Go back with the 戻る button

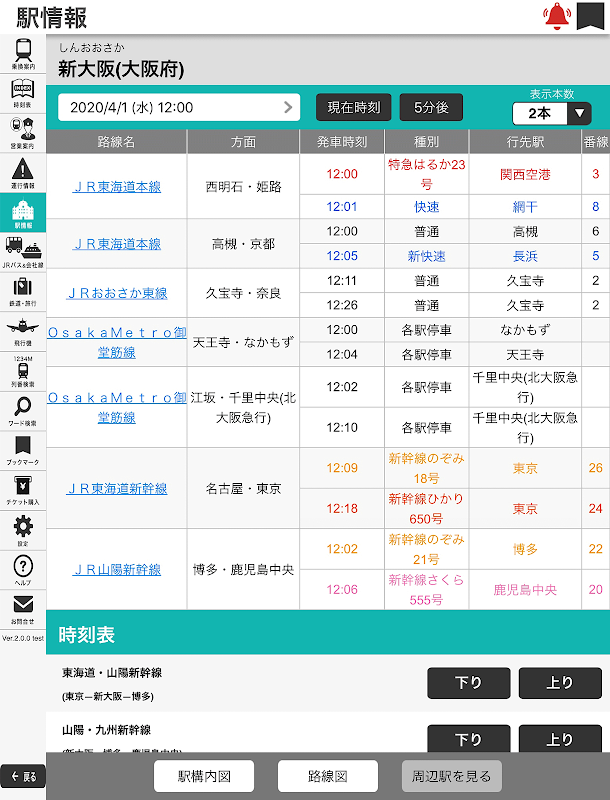click(23, 777)
